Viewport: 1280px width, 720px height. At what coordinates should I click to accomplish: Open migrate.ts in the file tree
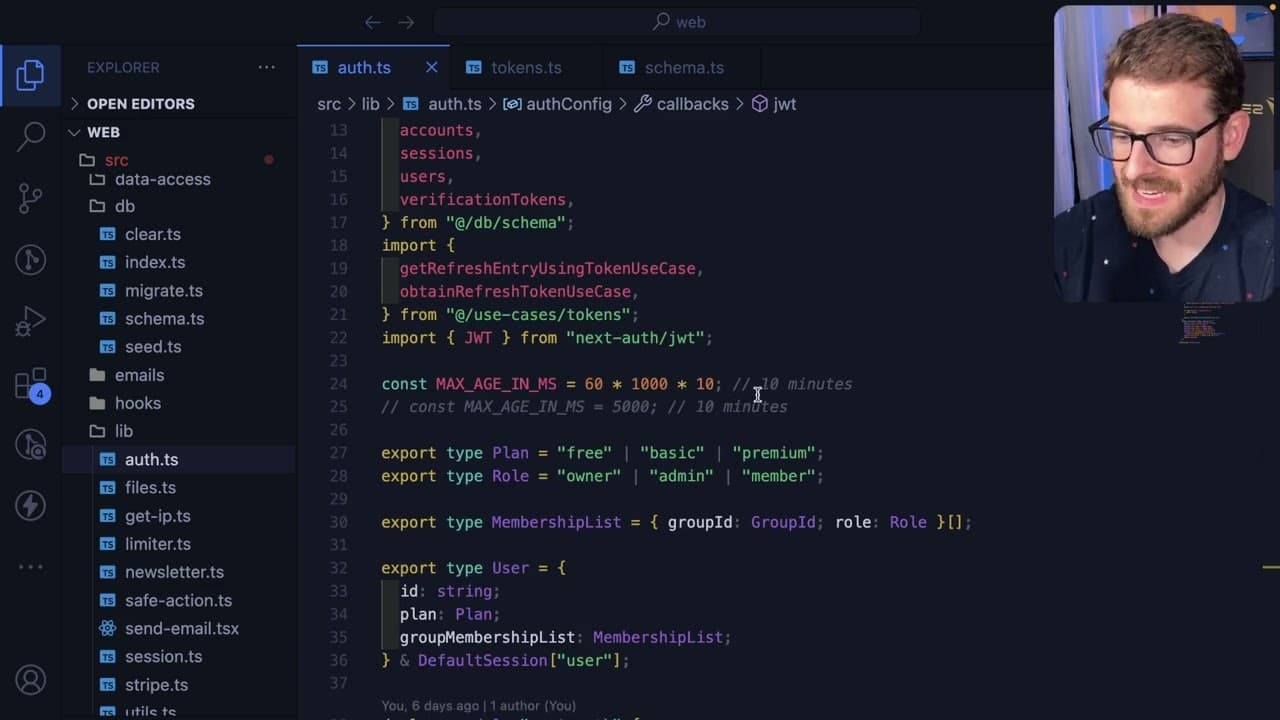tap(163, 291)
